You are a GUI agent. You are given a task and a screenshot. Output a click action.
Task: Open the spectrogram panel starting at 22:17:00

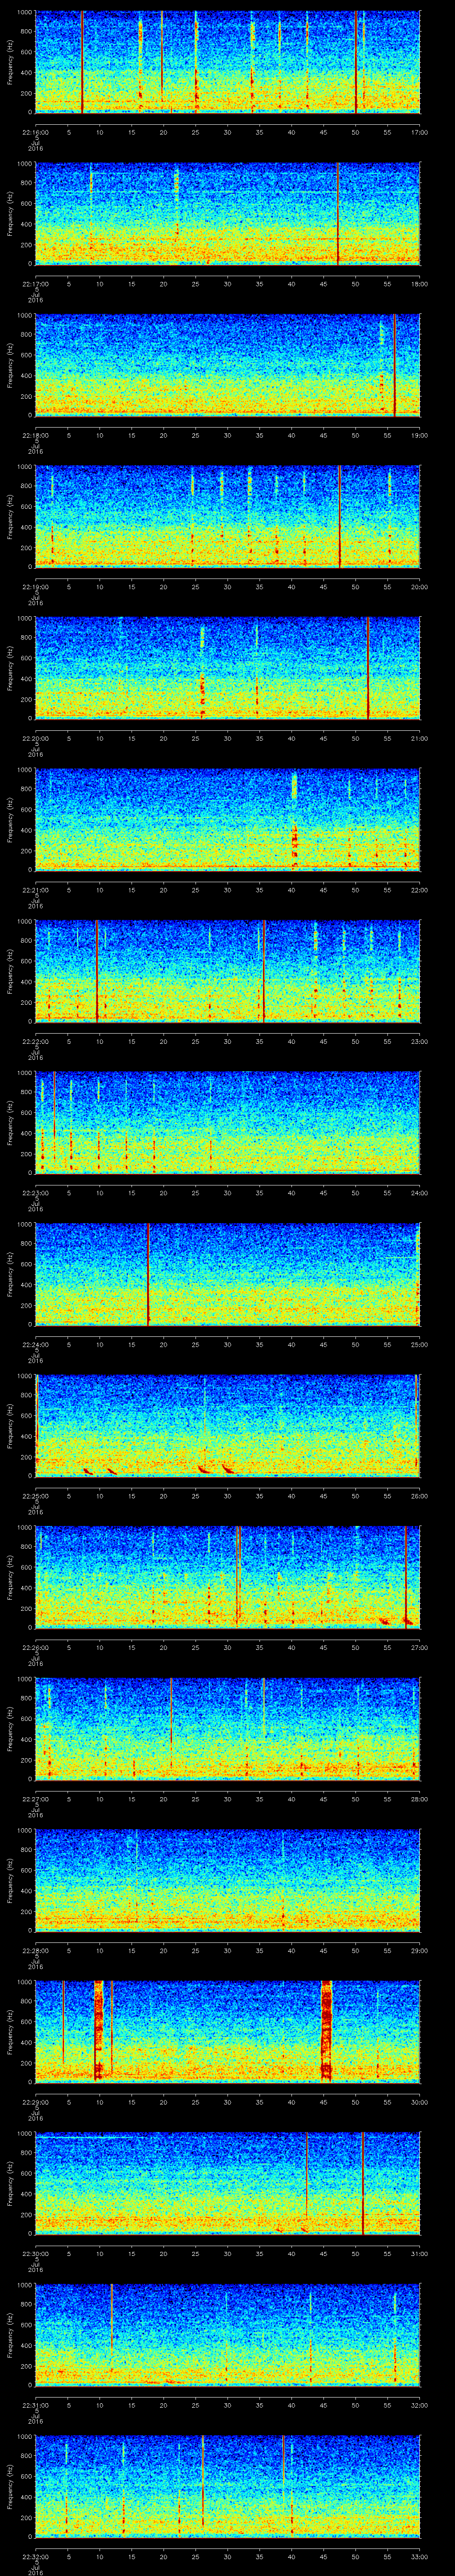(228, 214)
